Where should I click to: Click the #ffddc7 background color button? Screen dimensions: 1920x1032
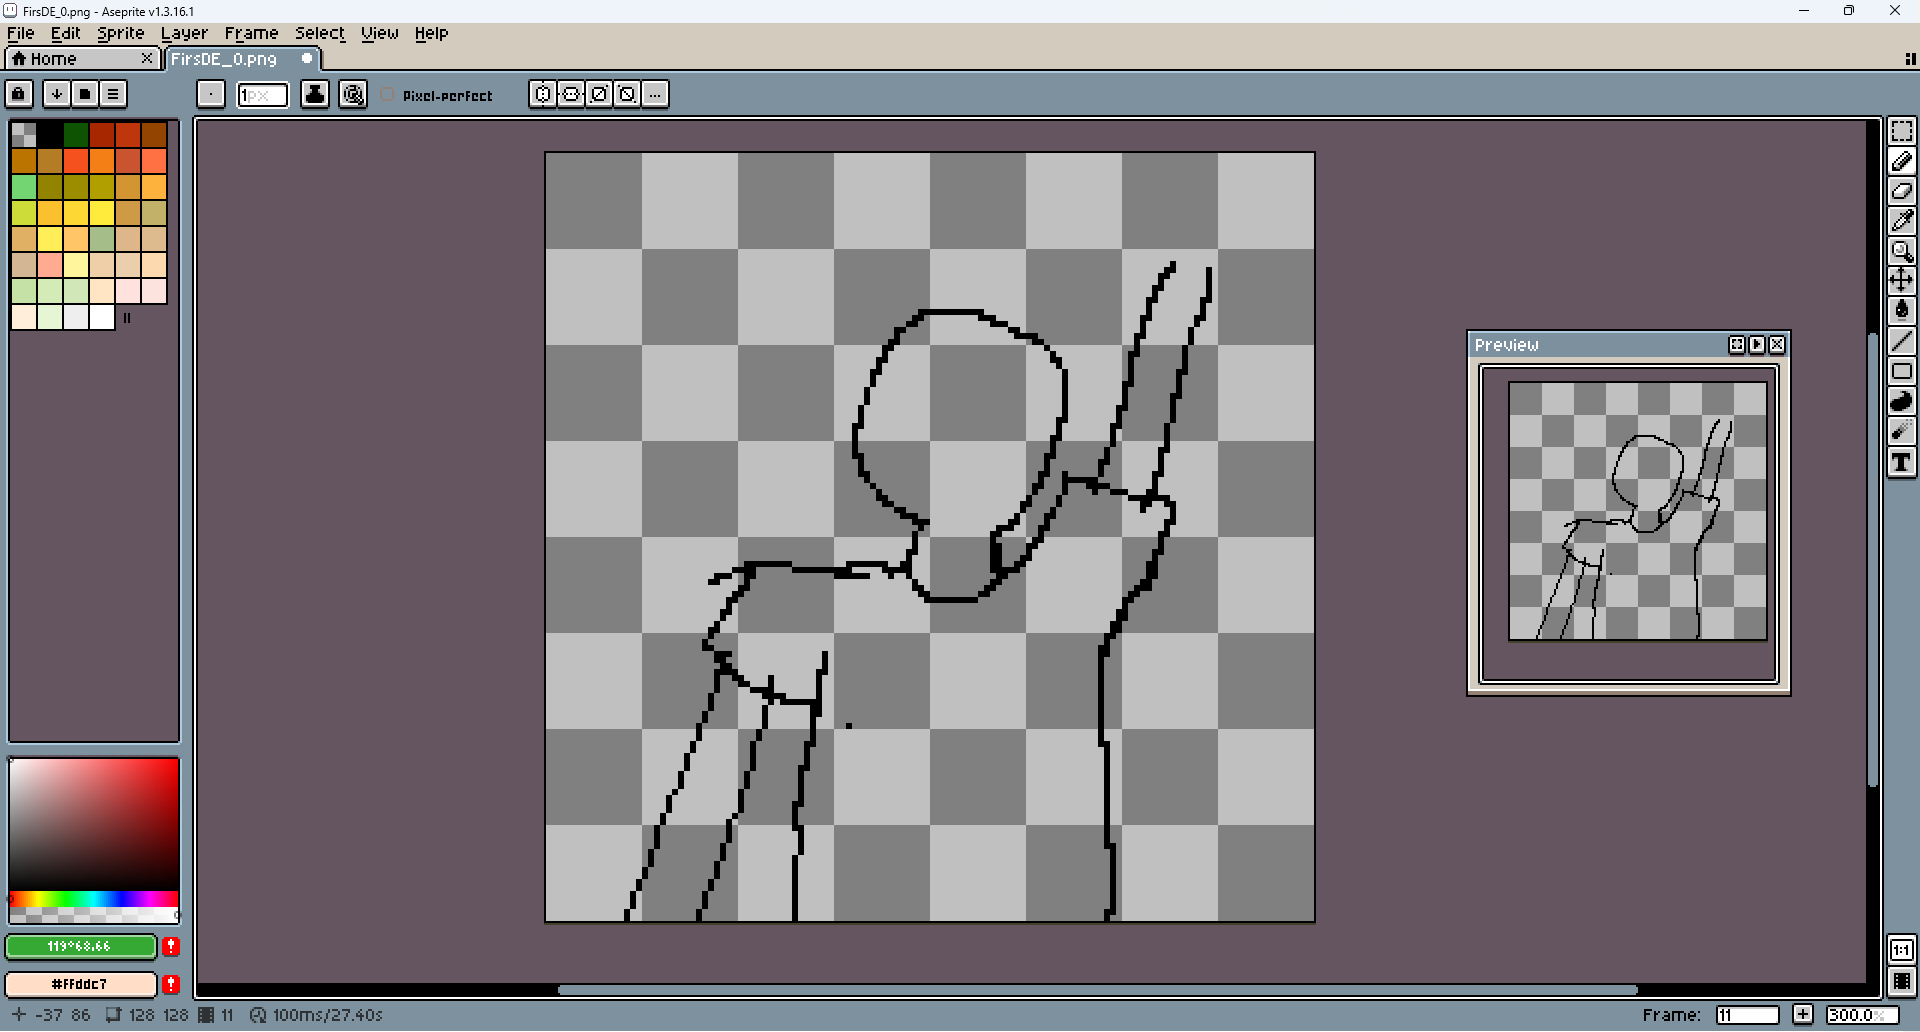pos(80,984)
